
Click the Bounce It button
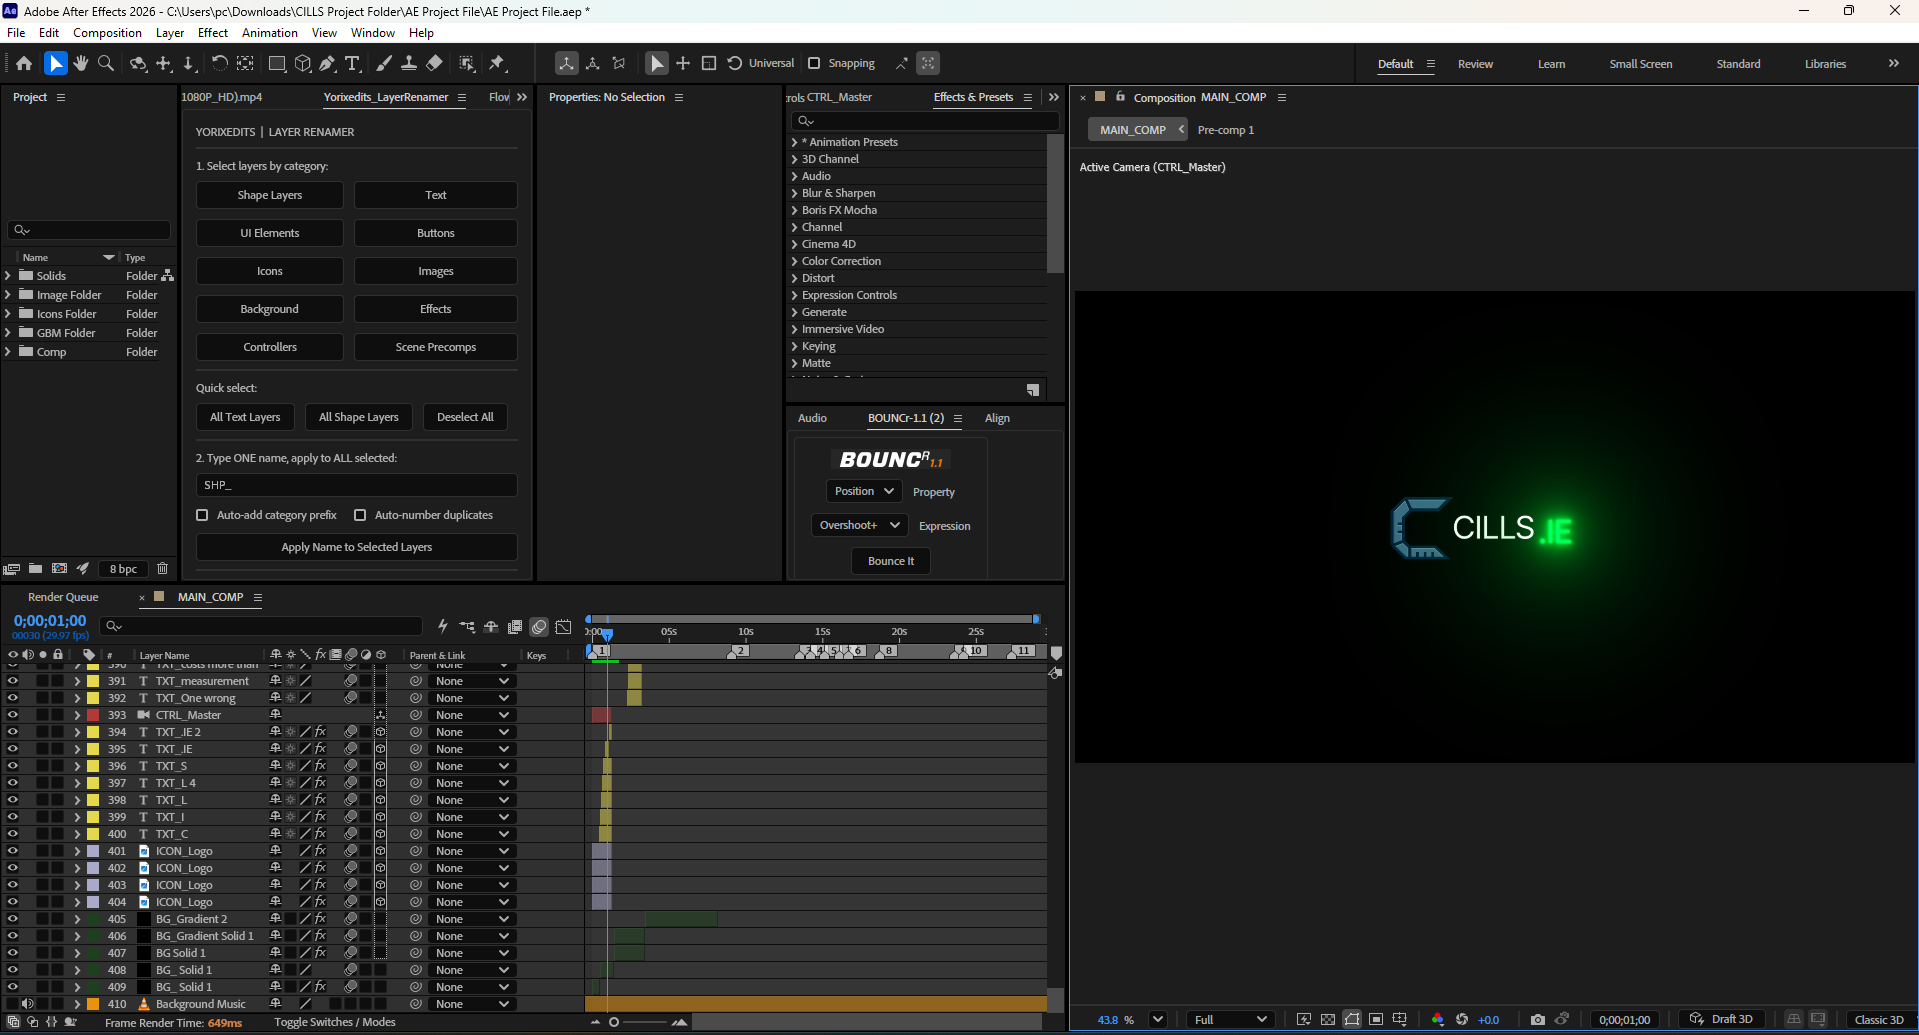click(891, 561)
